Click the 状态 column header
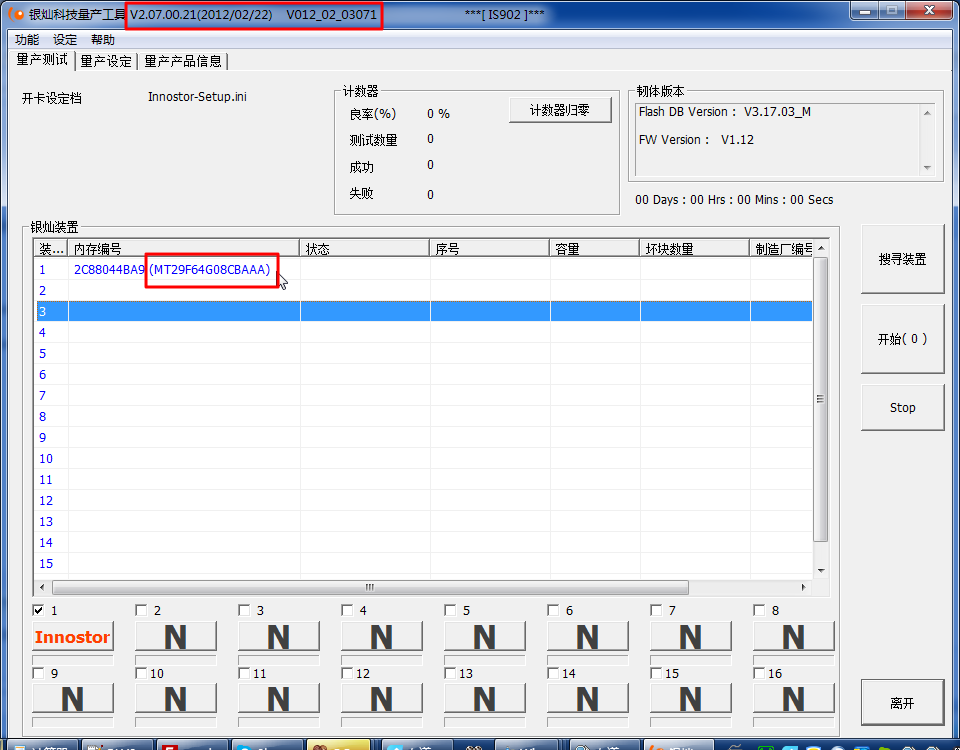This screenshot has width=960, height=750. [365, 249]
